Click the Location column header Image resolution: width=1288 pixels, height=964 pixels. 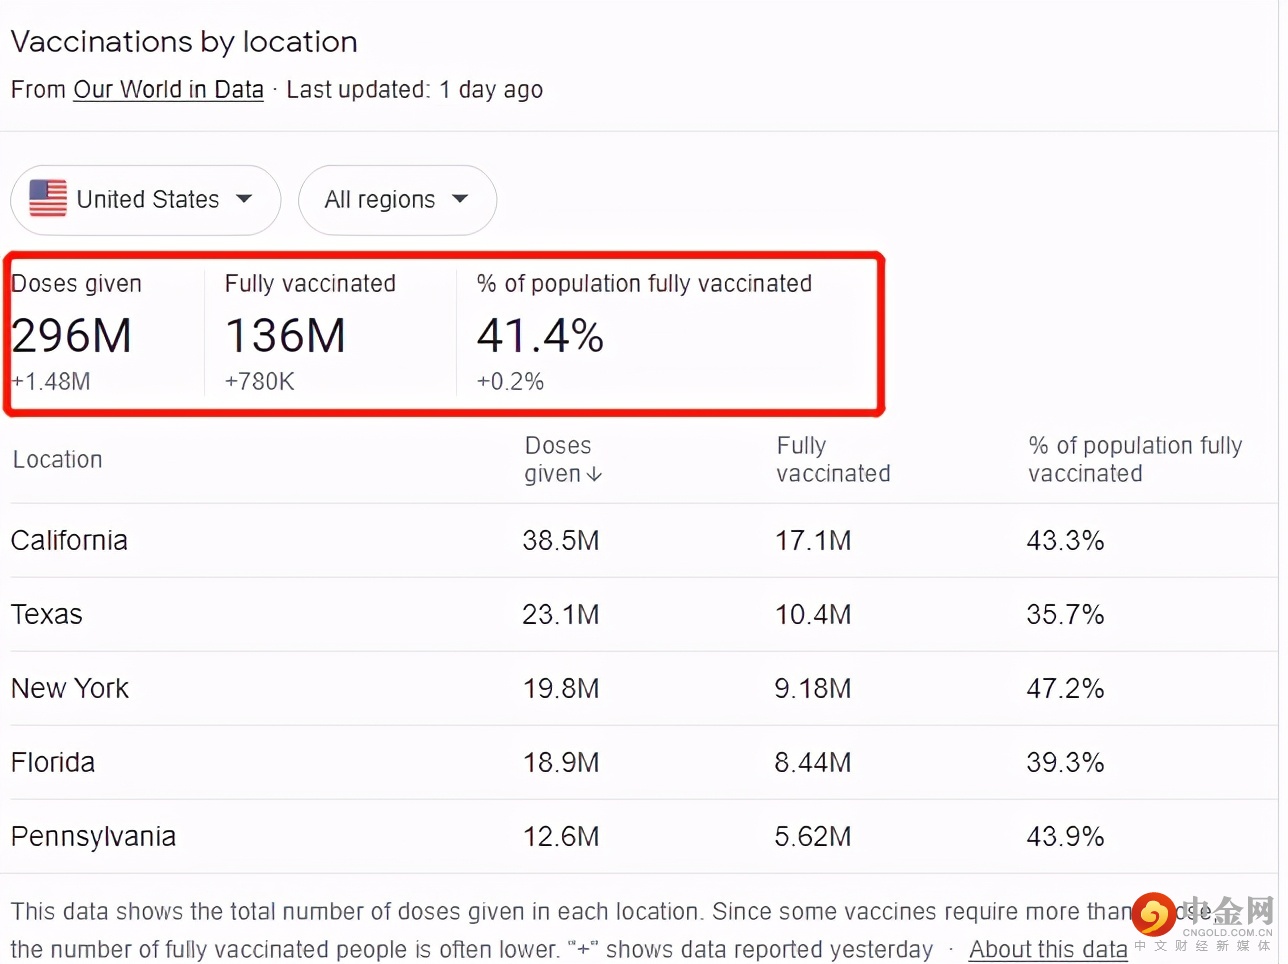57,460
